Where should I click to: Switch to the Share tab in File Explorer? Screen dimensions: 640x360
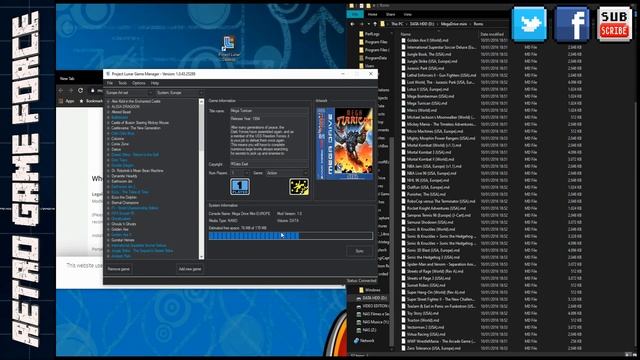(x=391, y=14)
